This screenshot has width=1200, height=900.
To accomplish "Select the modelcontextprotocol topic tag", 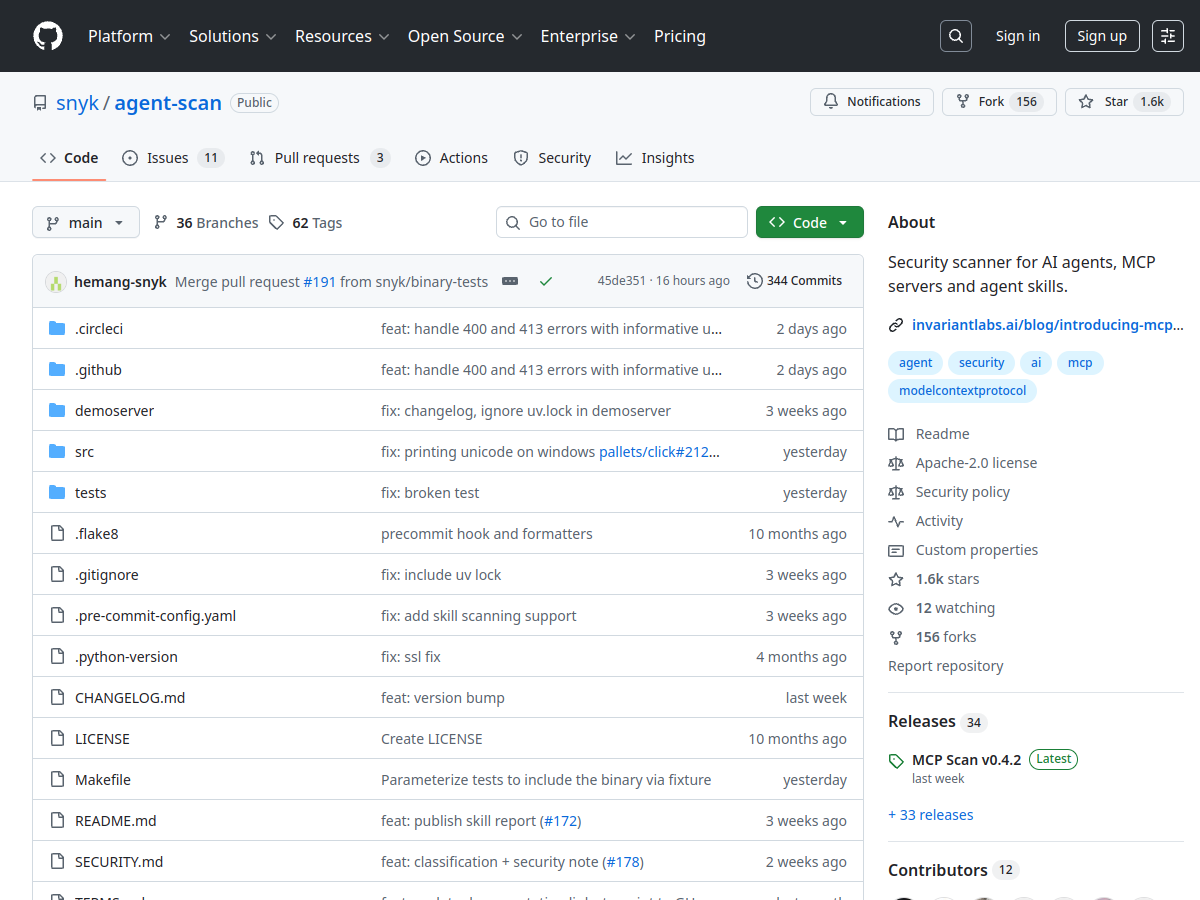I will point(962,391).
